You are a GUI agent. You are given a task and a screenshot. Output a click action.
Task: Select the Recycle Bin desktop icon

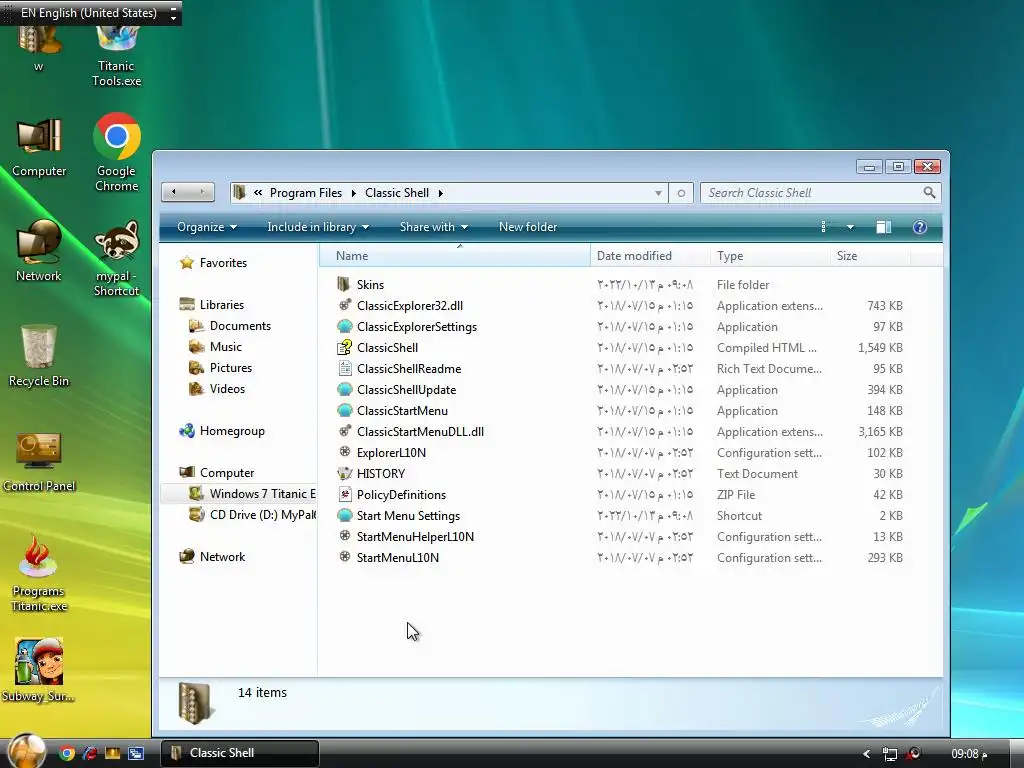39,346
